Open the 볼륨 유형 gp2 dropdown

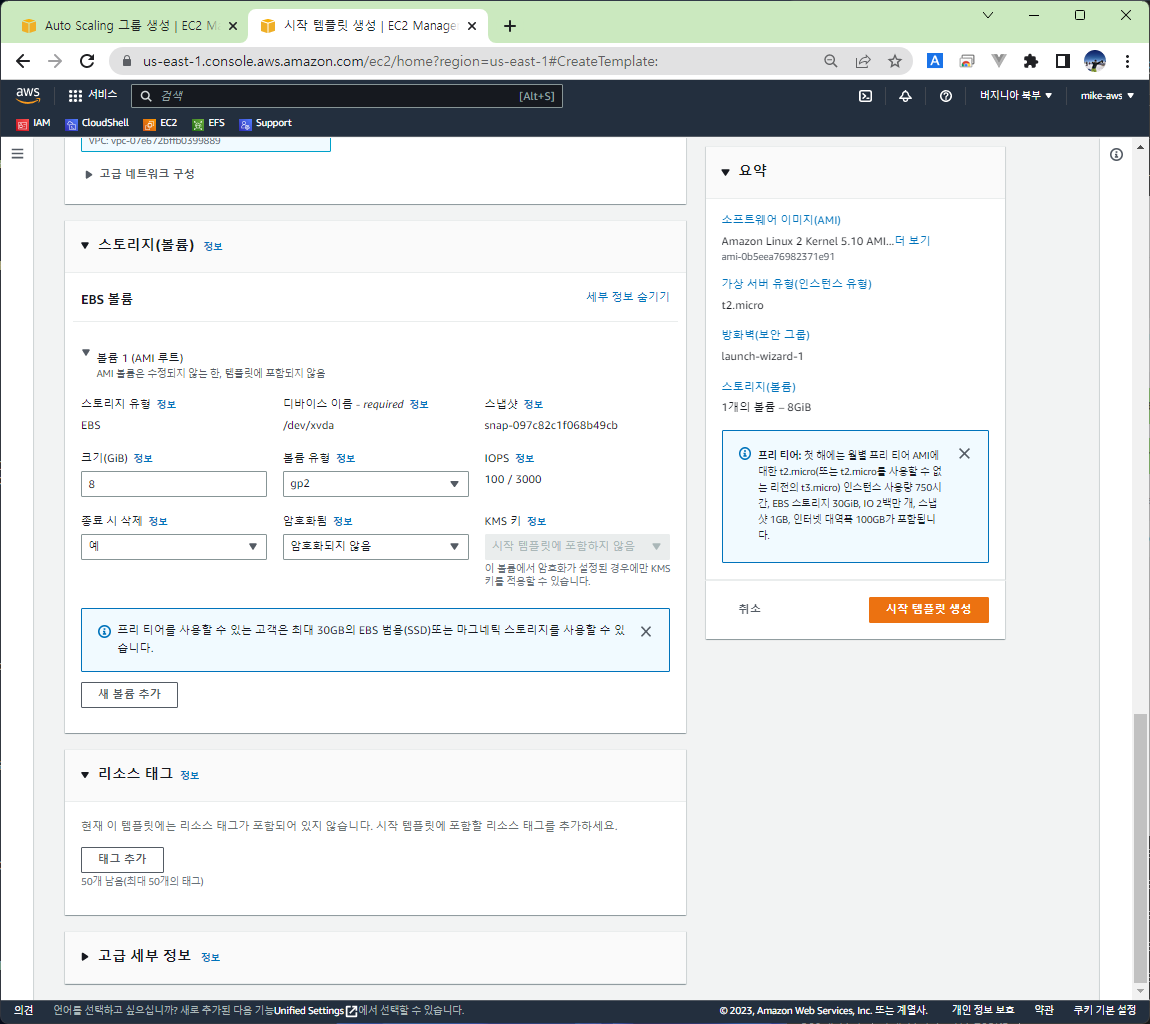click(376, 484)
